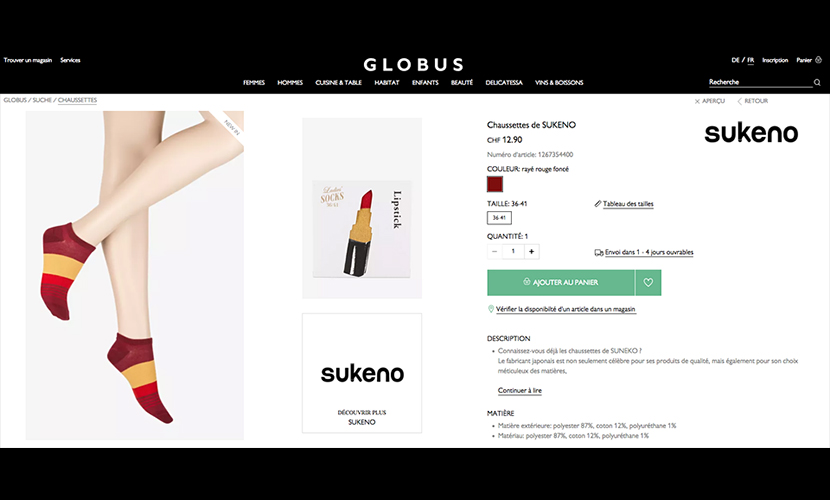The width and height of the screenshot is (830, 500).
Task: Increase quantity with plus button
Action: [x=531, y=252]
